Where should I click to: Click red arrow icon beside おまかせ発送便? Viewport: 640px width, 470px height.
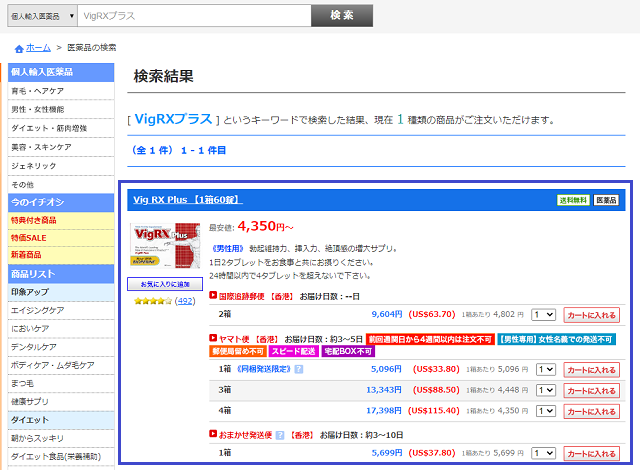pos(213,434)
